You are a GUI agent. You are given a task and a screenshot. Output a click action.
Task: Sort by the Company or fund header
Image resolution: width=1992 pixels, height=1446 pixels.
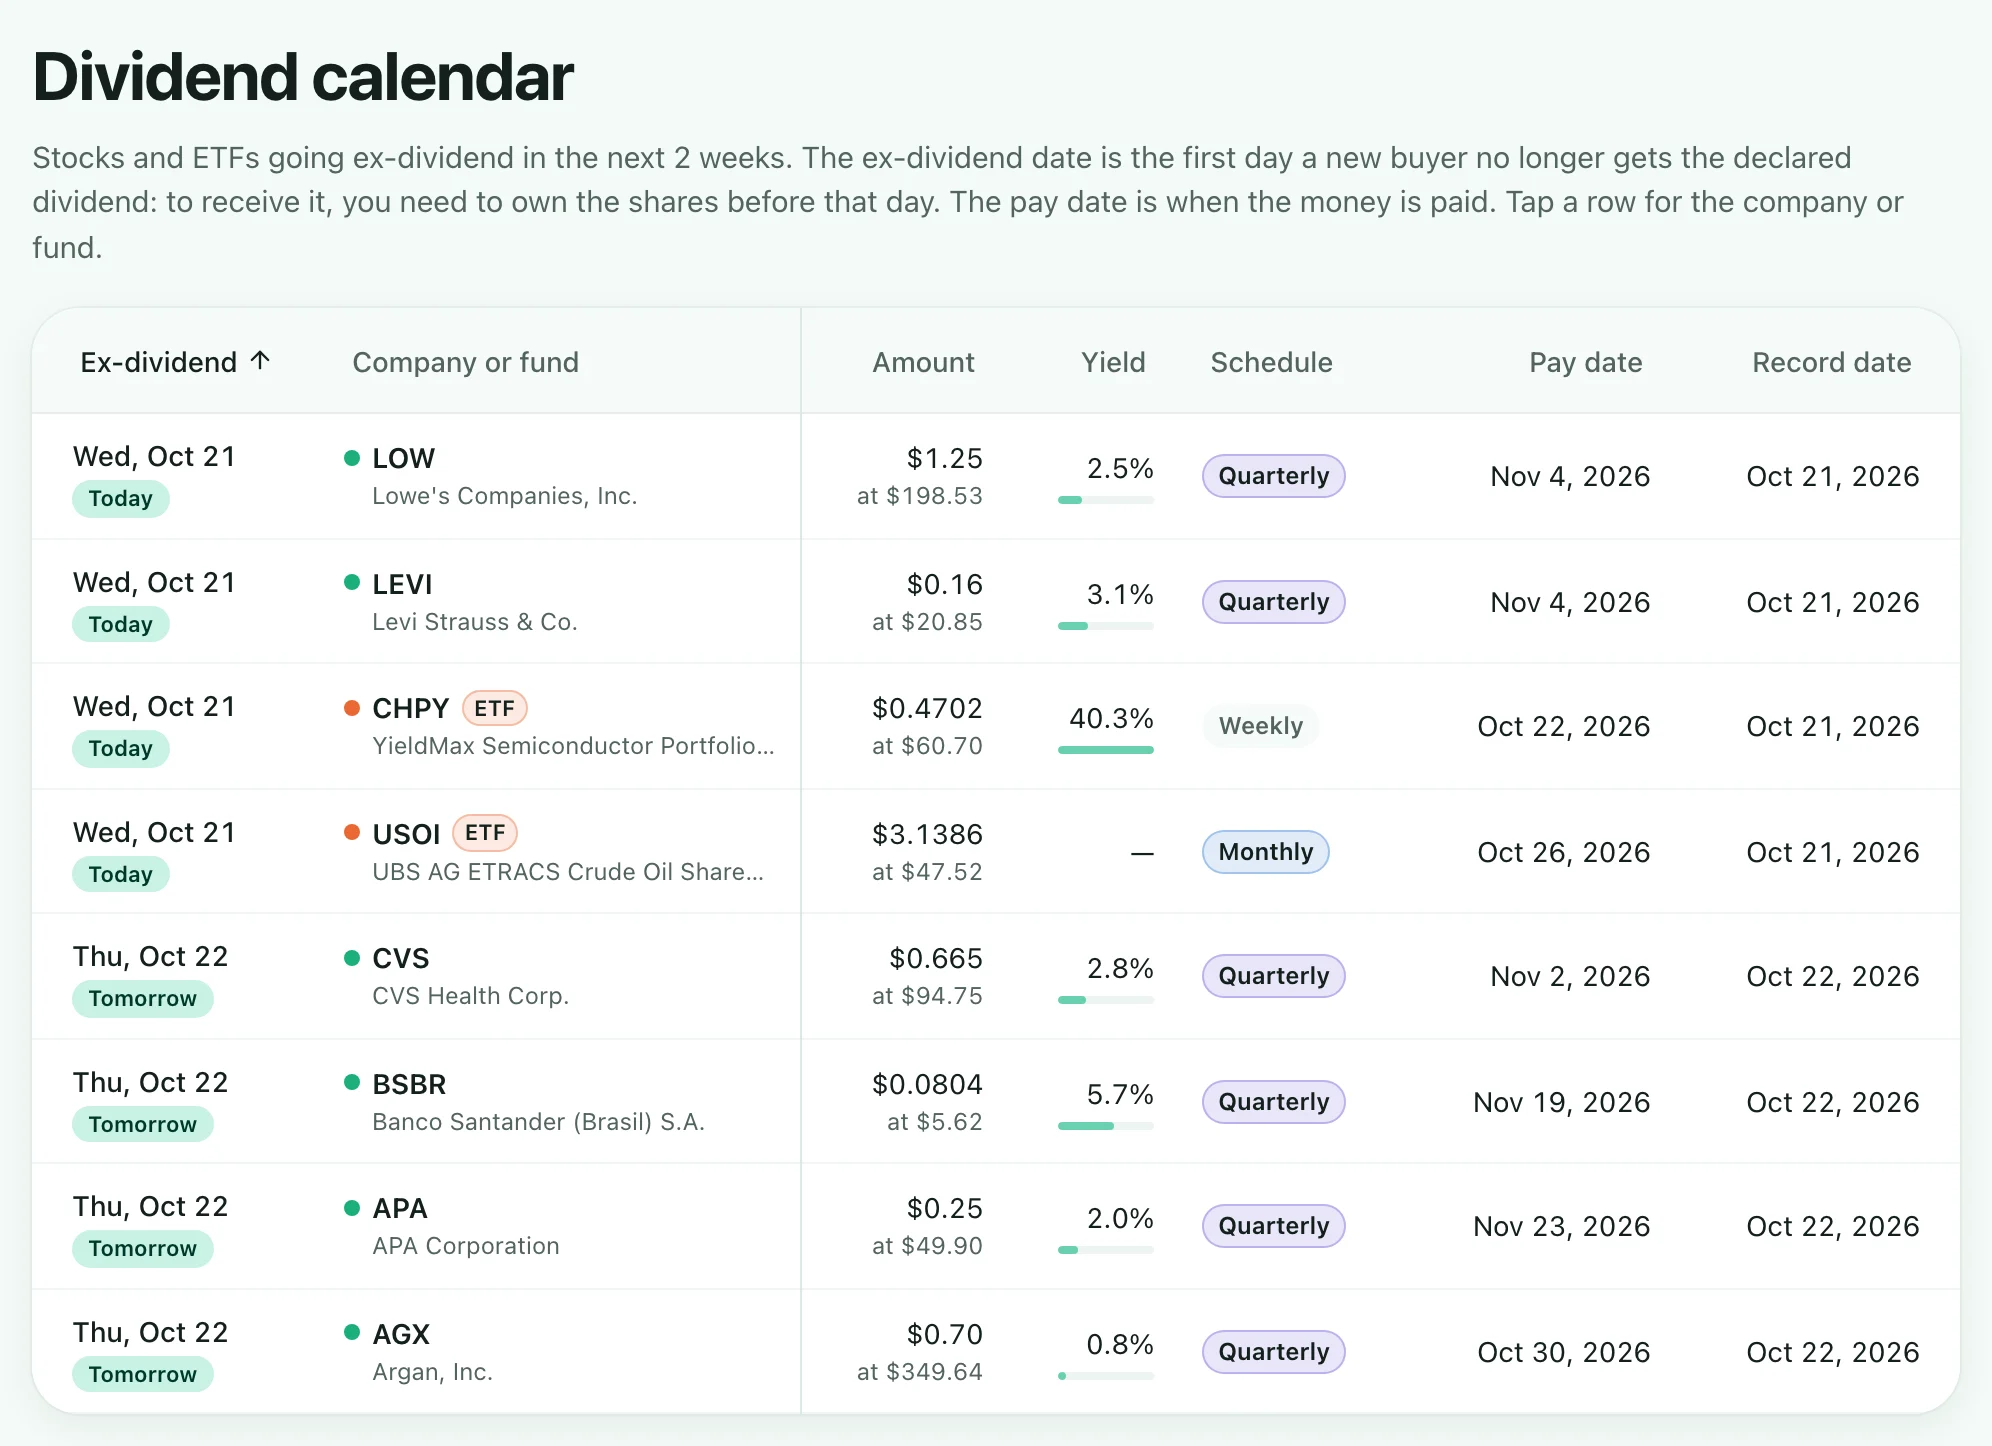coord(465,362)
